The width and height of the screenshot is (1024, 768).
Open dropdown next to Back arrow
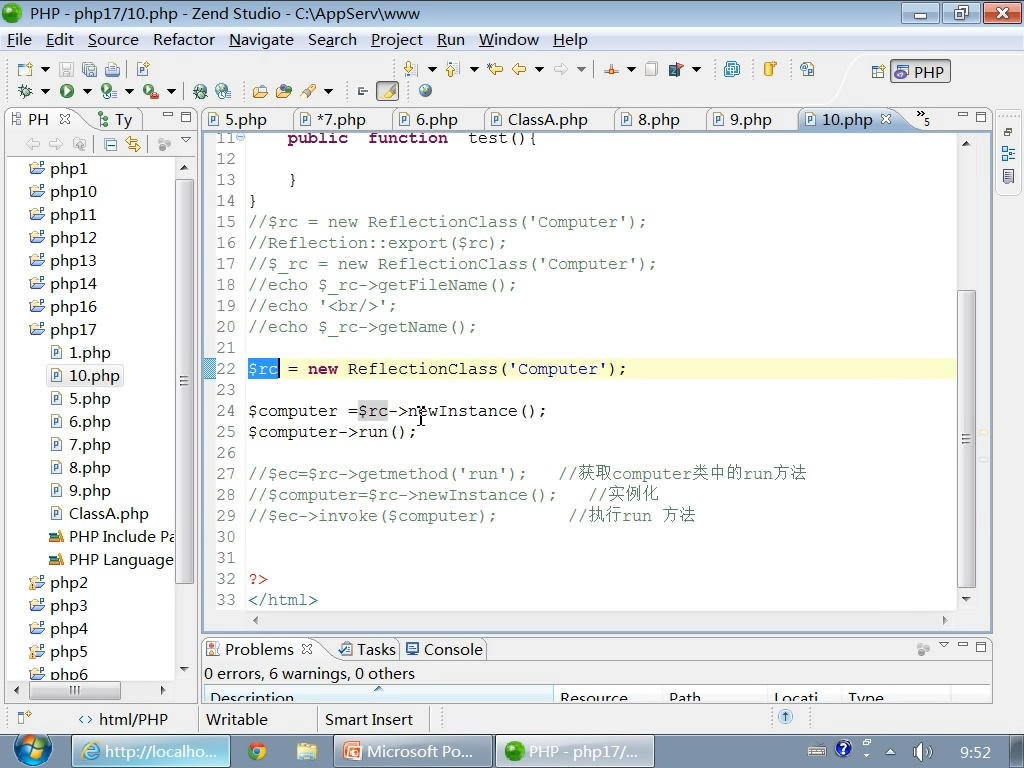(539, 69)
